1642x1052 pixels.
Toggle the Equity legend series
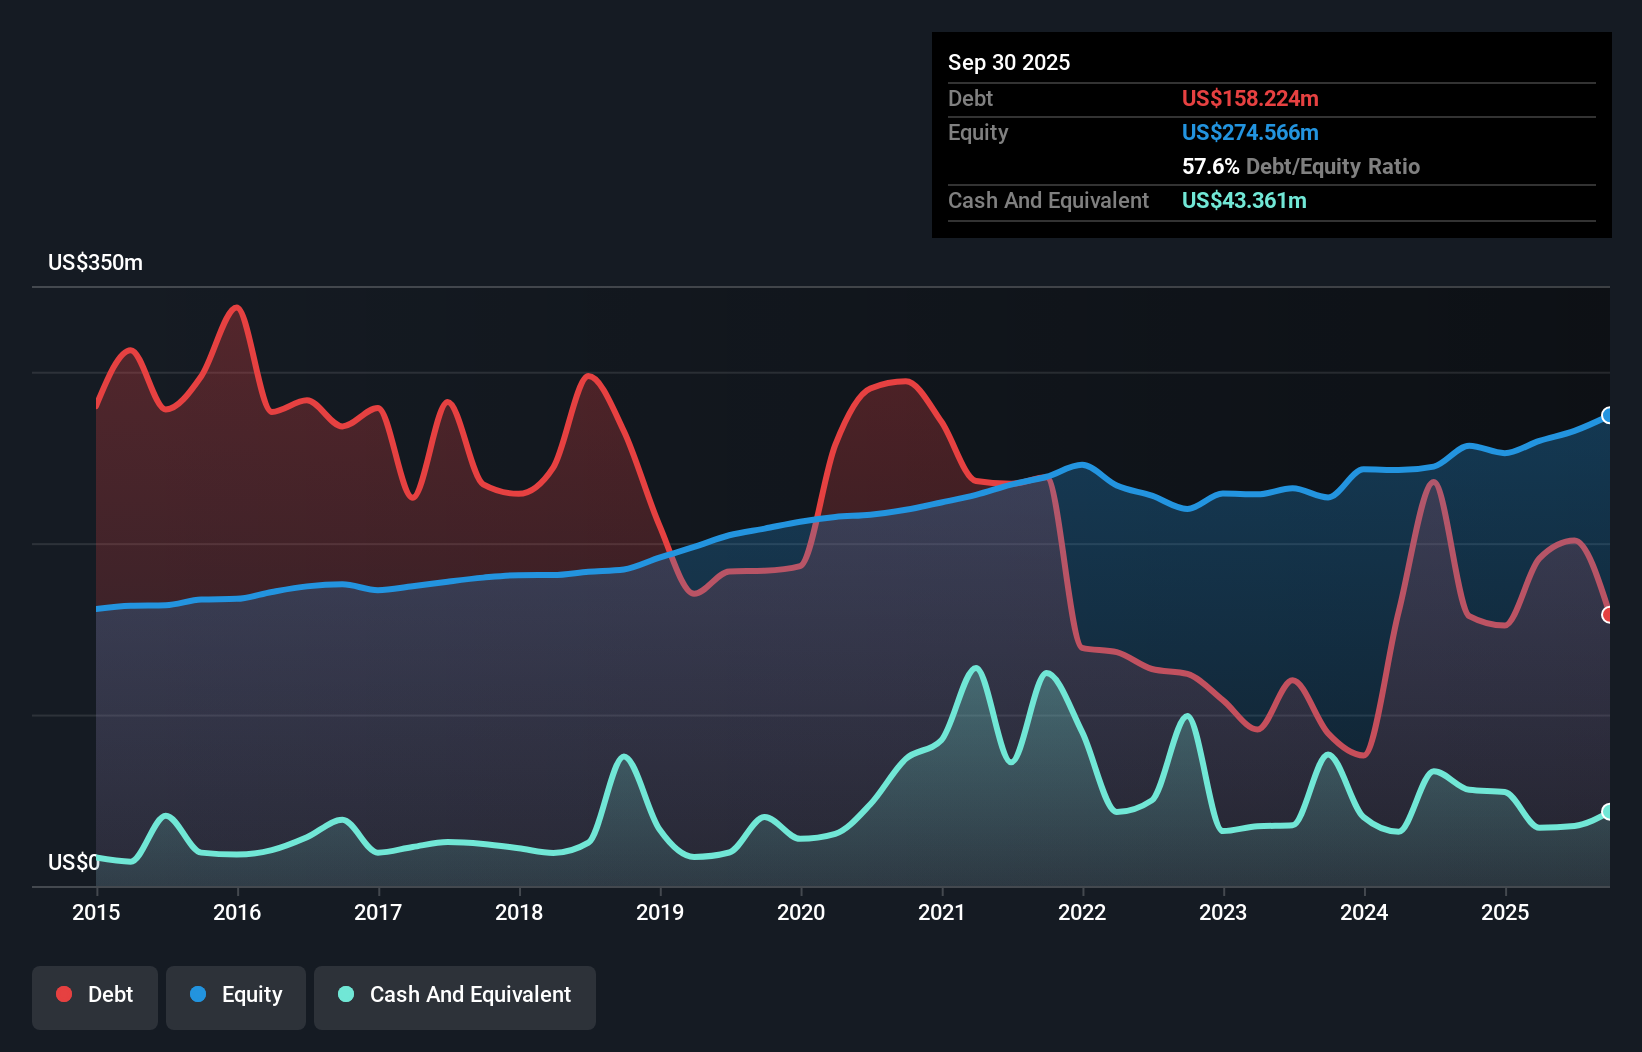click(x=236, y=997)
